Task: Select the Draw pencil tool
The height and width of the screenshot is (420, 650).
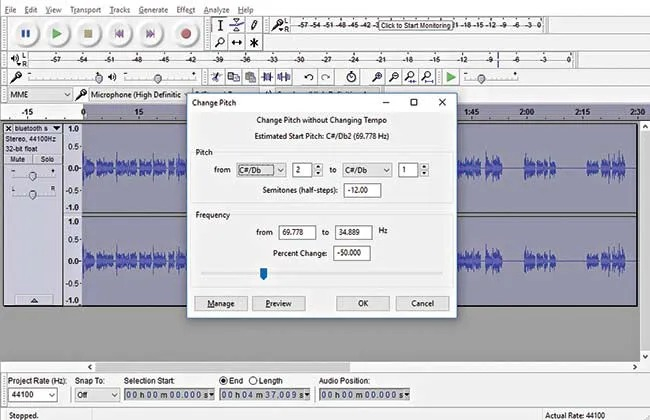Action: [254, 25]
